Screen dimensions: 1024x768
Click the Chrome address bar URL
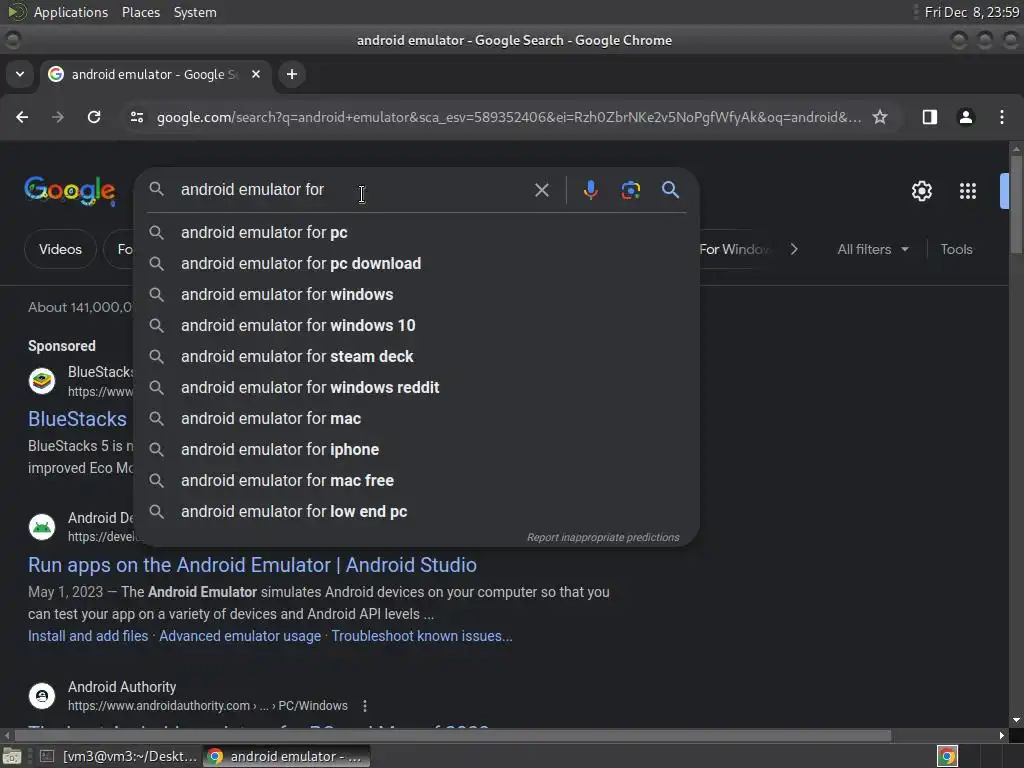[508, 117]
